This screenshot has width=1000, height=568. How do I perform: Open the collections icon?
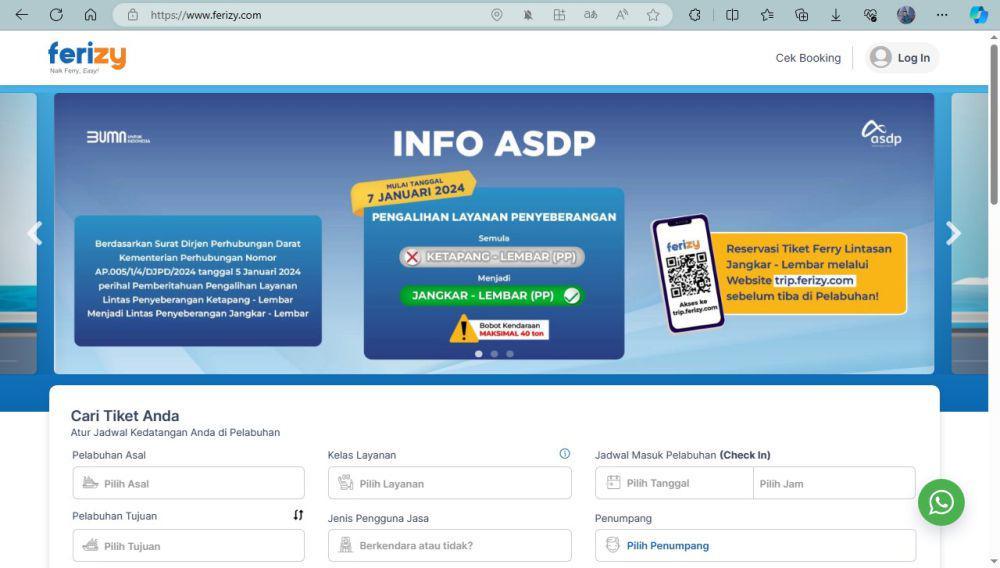[802, 15]
